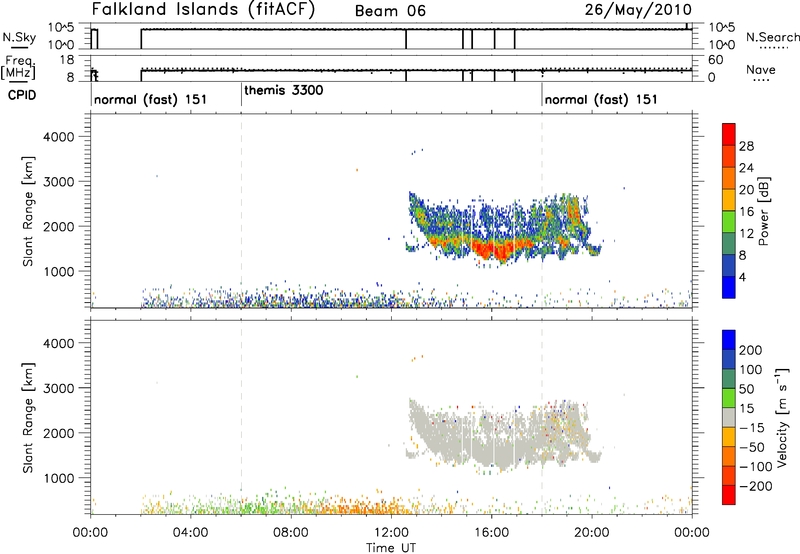Click the 'CPID' label

(x=22, y=95)
